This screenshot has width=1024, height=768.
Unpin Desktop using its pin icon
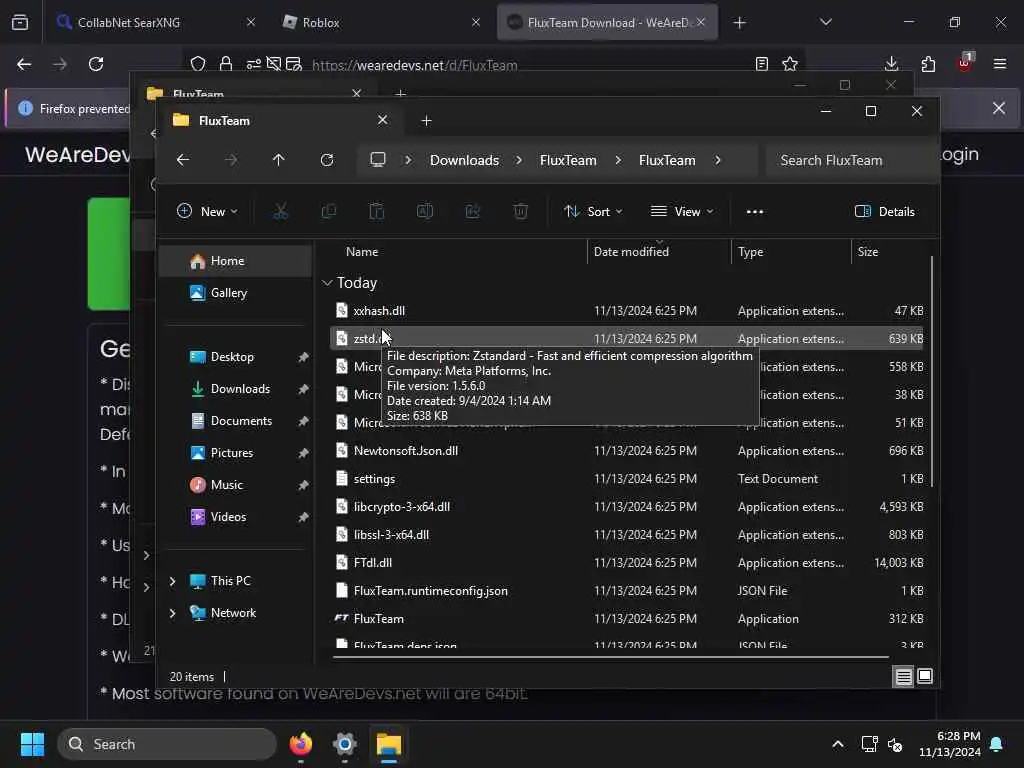pos(303,357)
